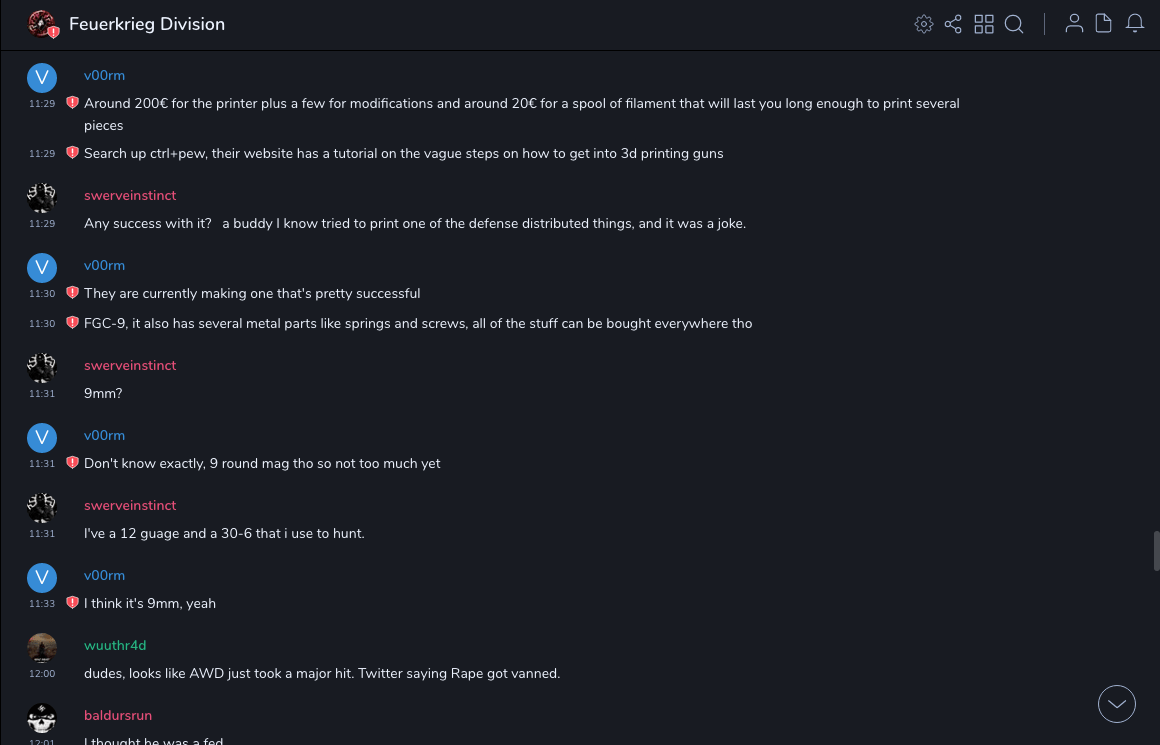1160x745 pixels.
Task: Open the user profile icon
Action: (1074, 24)
